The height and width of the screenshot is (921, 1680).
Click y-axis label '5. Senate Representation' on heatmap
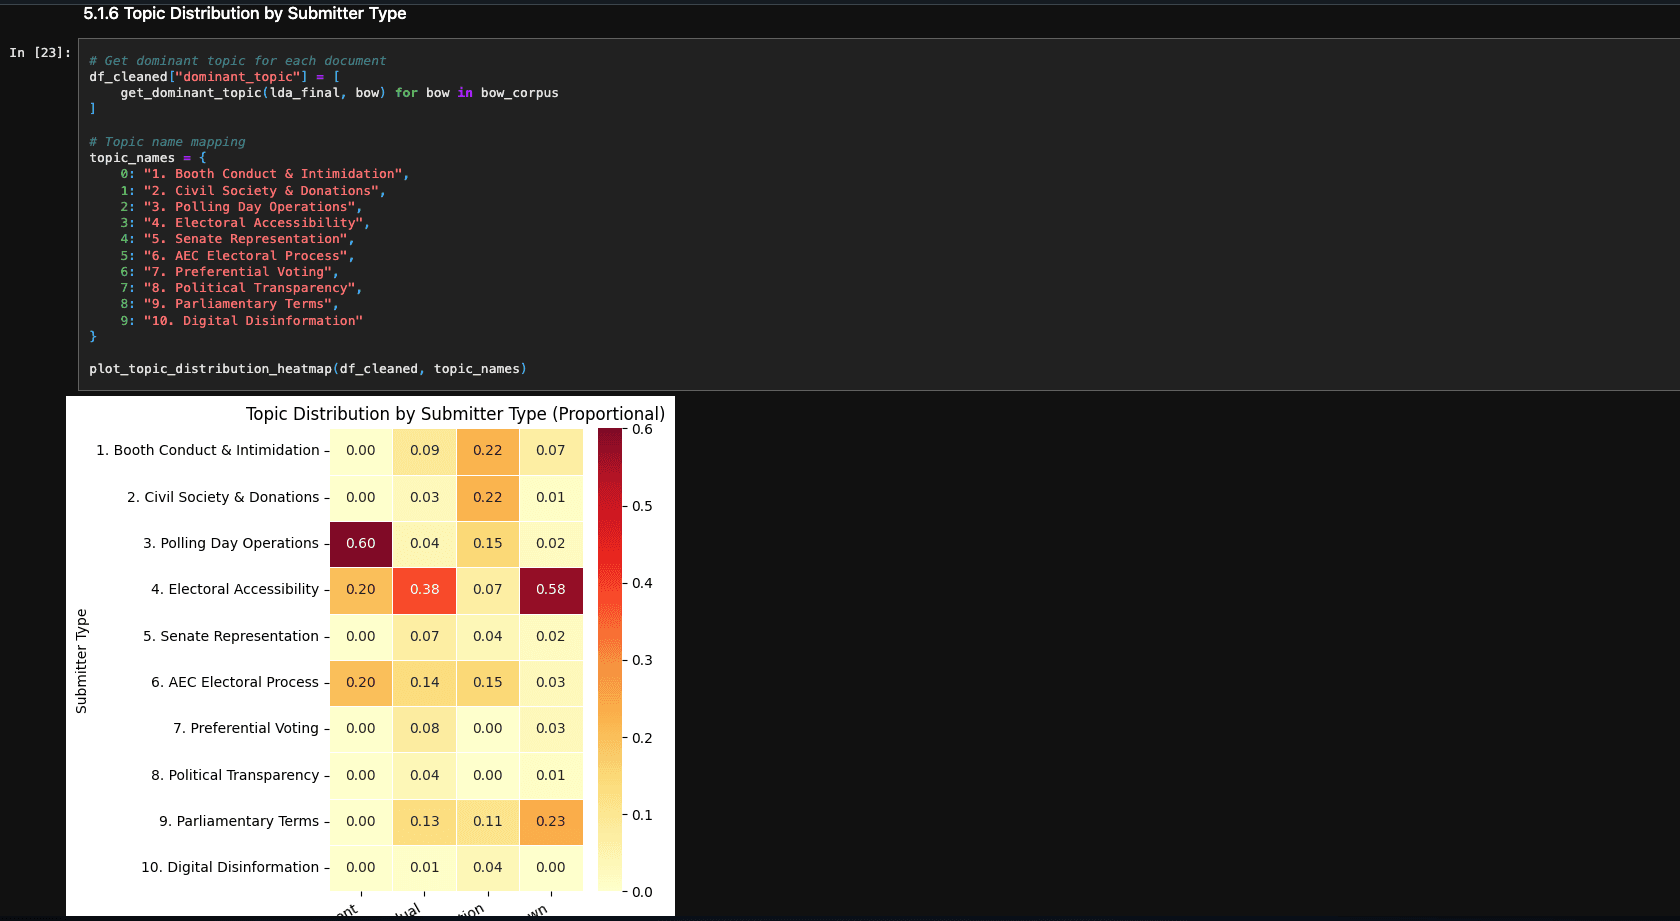(x=231, y=636)
